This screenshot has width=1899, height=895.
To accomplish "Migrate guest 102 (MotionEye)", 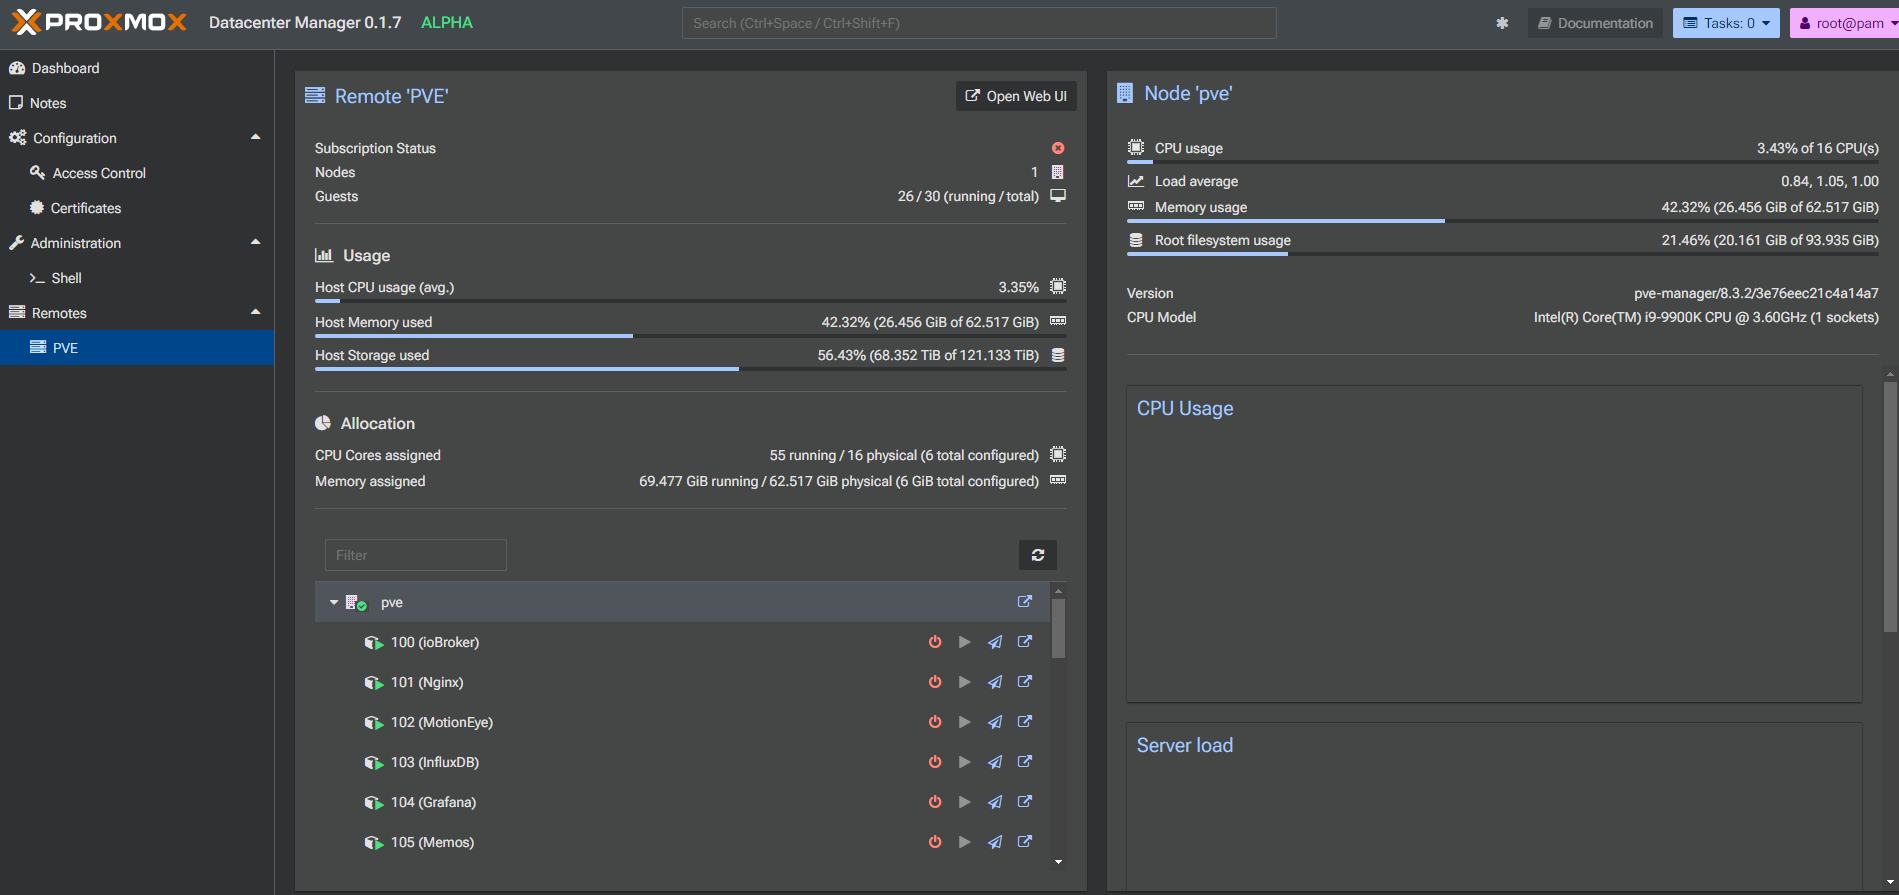I will (995, 722).
